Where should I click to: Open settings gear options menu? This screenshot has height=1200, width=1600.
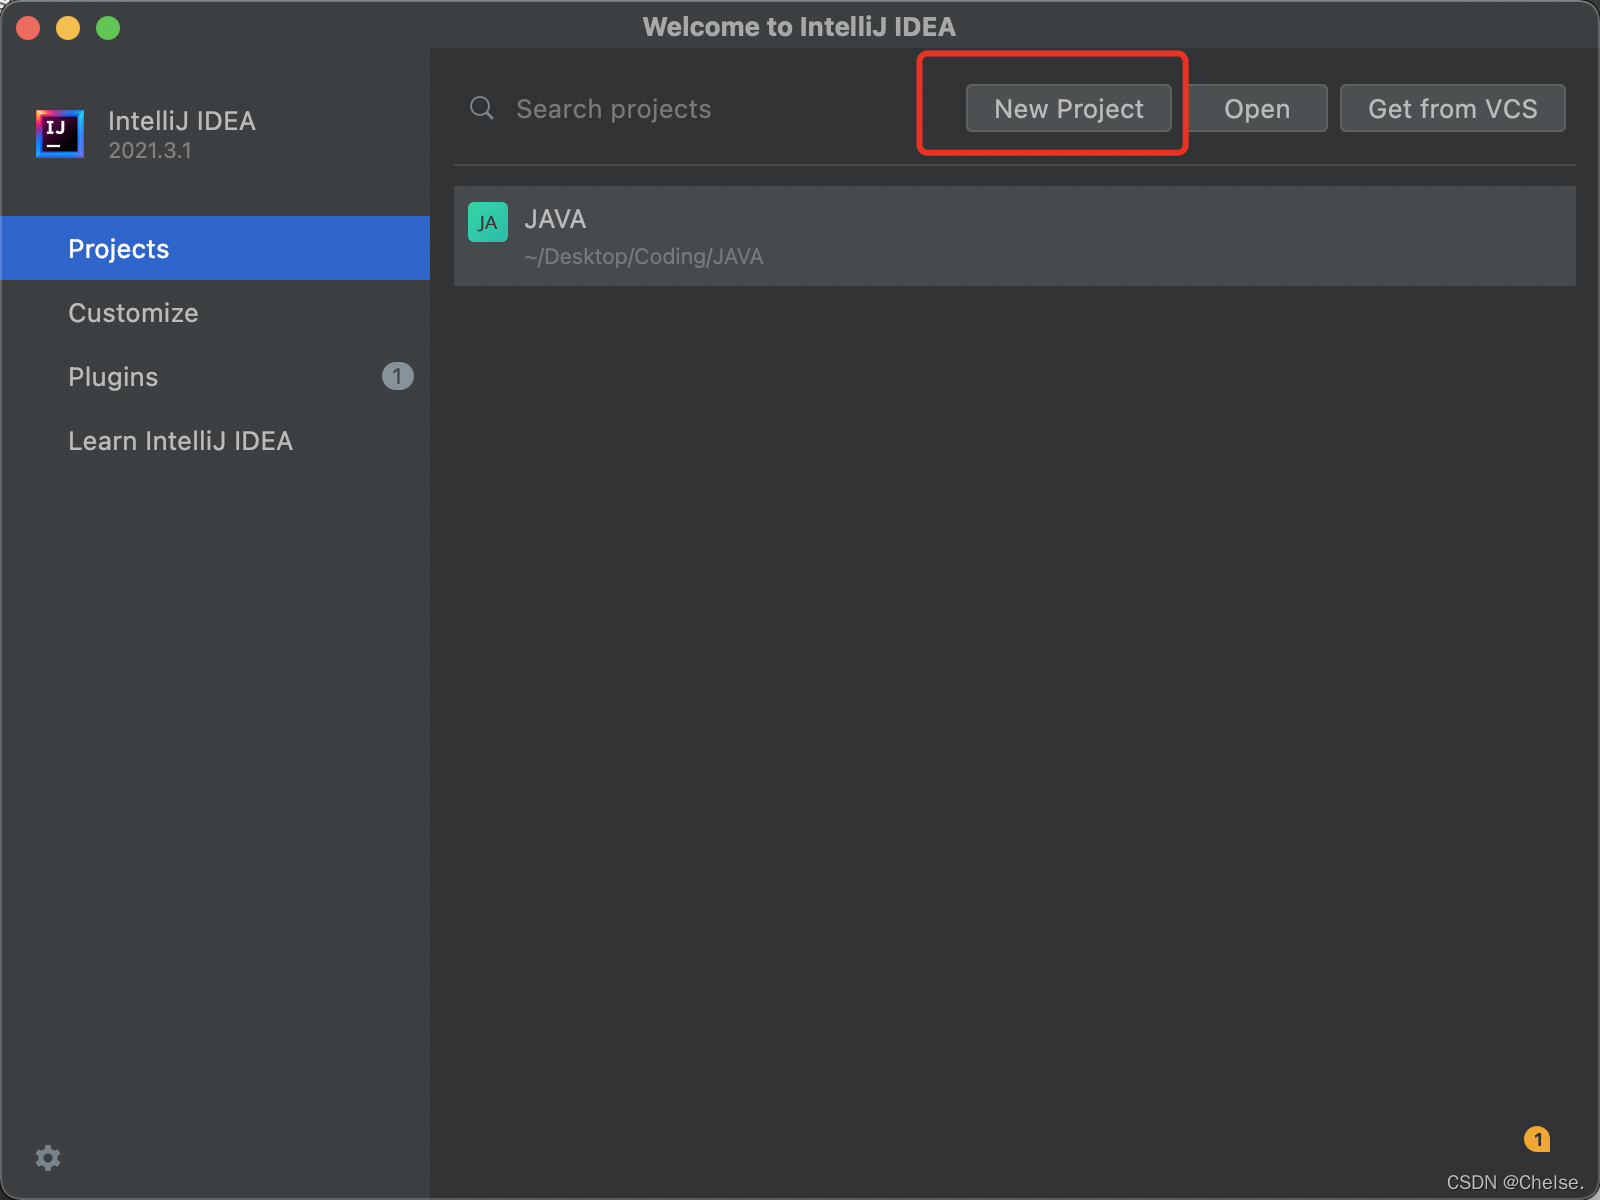click(x=48, y=1158)
